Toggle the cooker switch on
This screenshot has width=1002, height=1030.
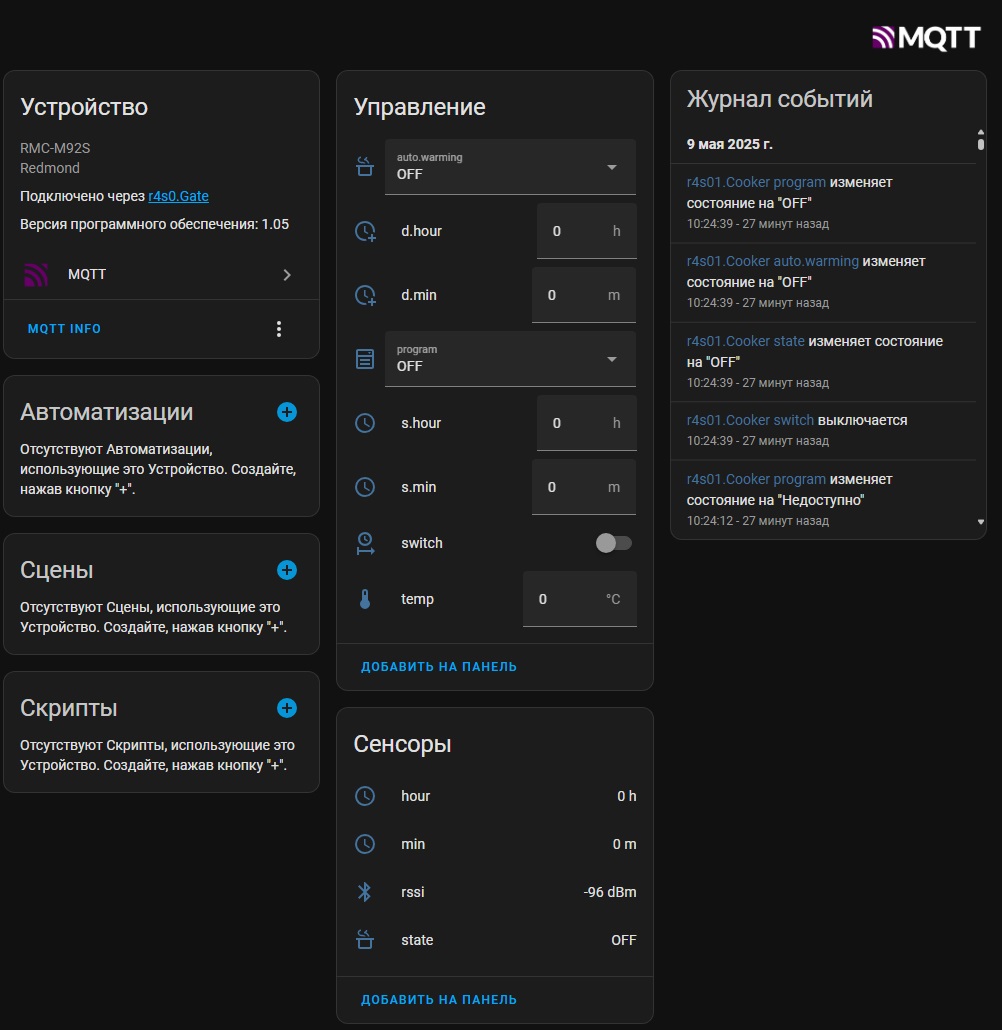coord(614,543)
